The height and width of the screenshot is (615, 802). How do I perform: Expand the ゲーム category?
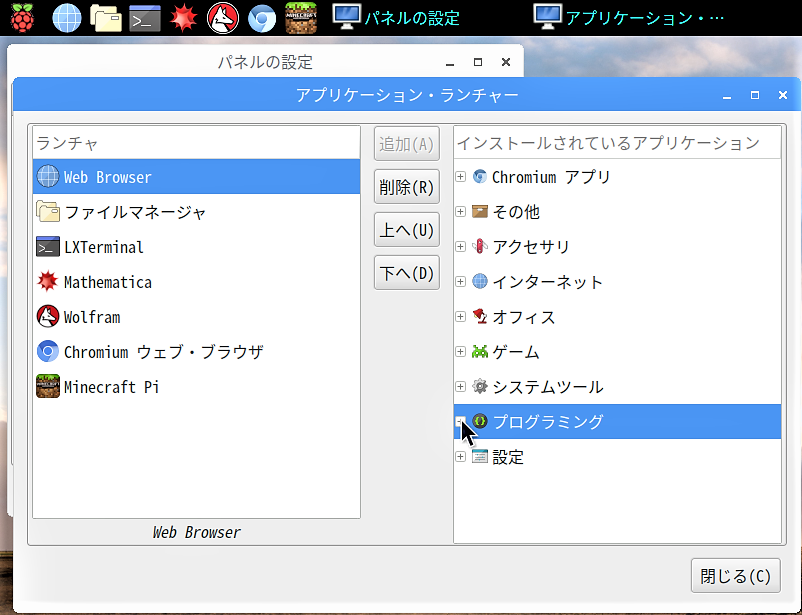pyautogui.click(x=460, y=352)
